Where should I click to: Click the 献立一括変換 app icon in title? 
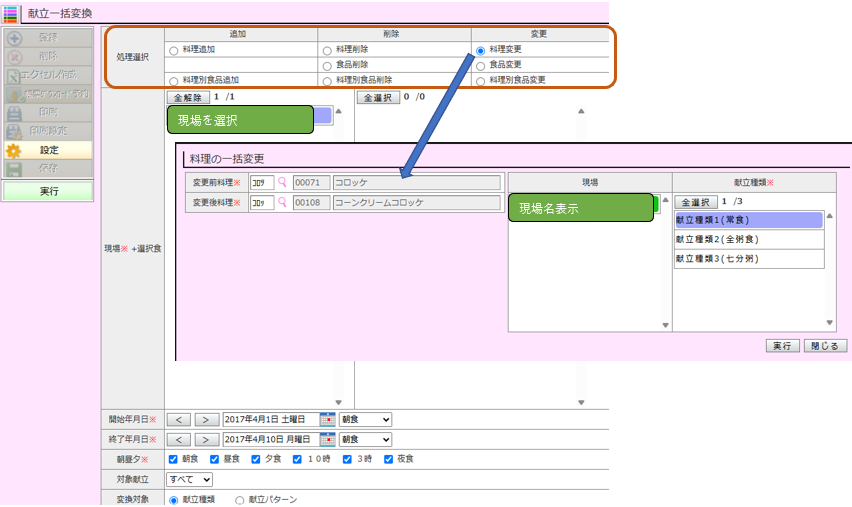11,12
